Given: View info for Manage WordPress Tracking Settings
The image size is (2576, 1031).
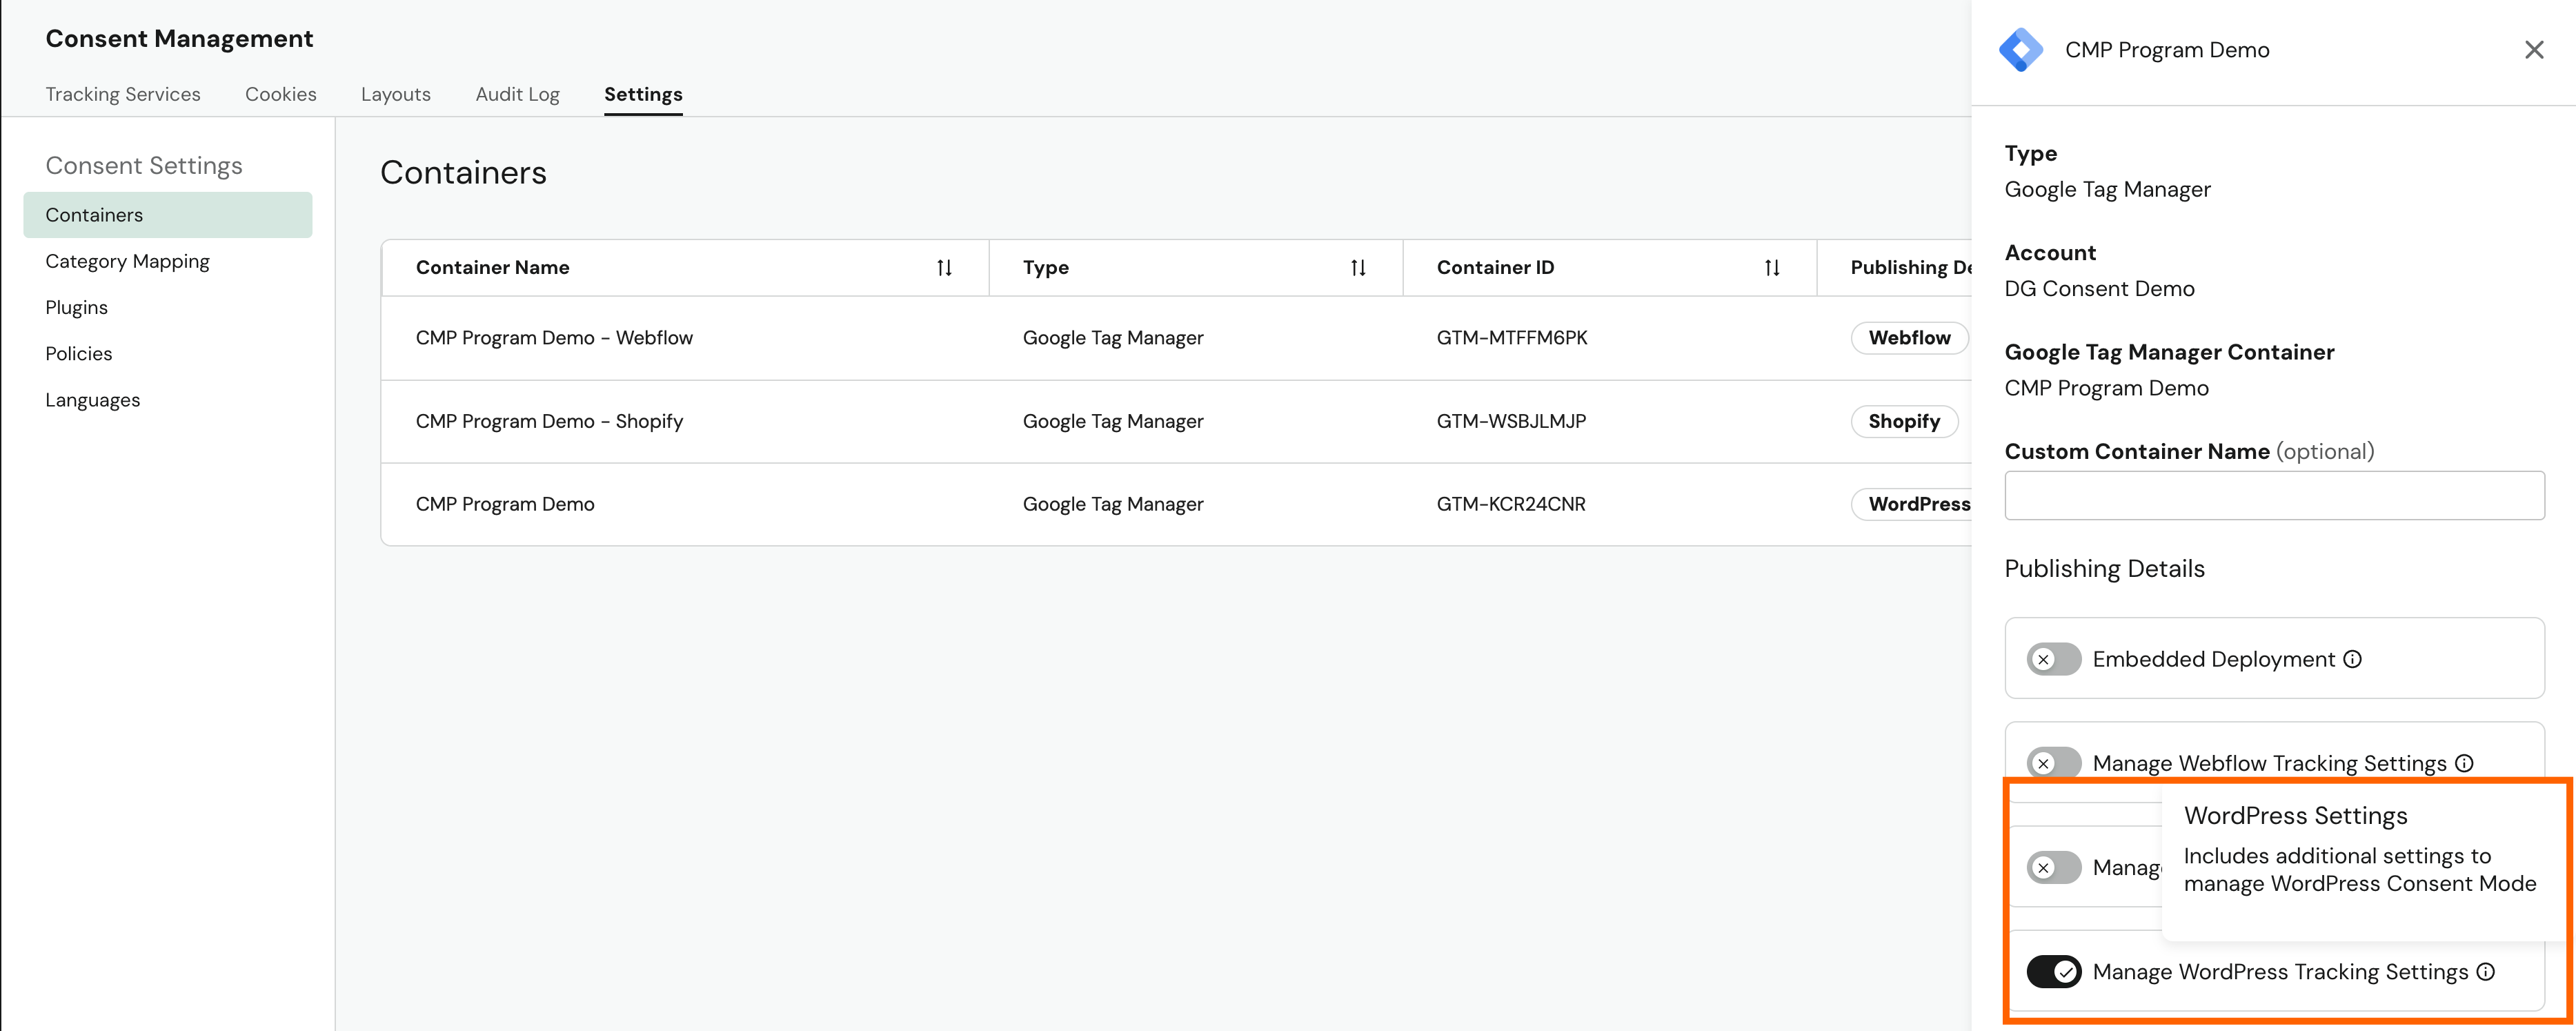Looking at the screenshot, I should click(2486, 971).
